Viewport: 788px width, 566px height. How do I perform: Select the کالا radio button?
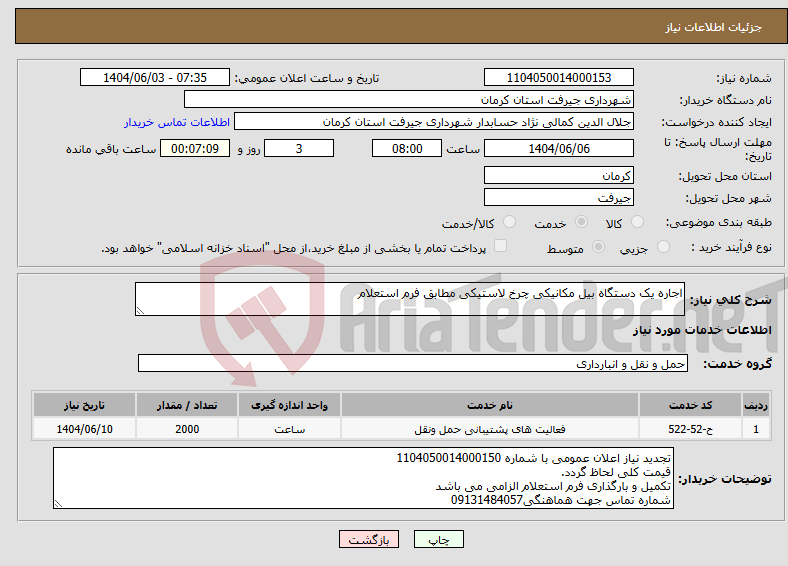(637, 222)
